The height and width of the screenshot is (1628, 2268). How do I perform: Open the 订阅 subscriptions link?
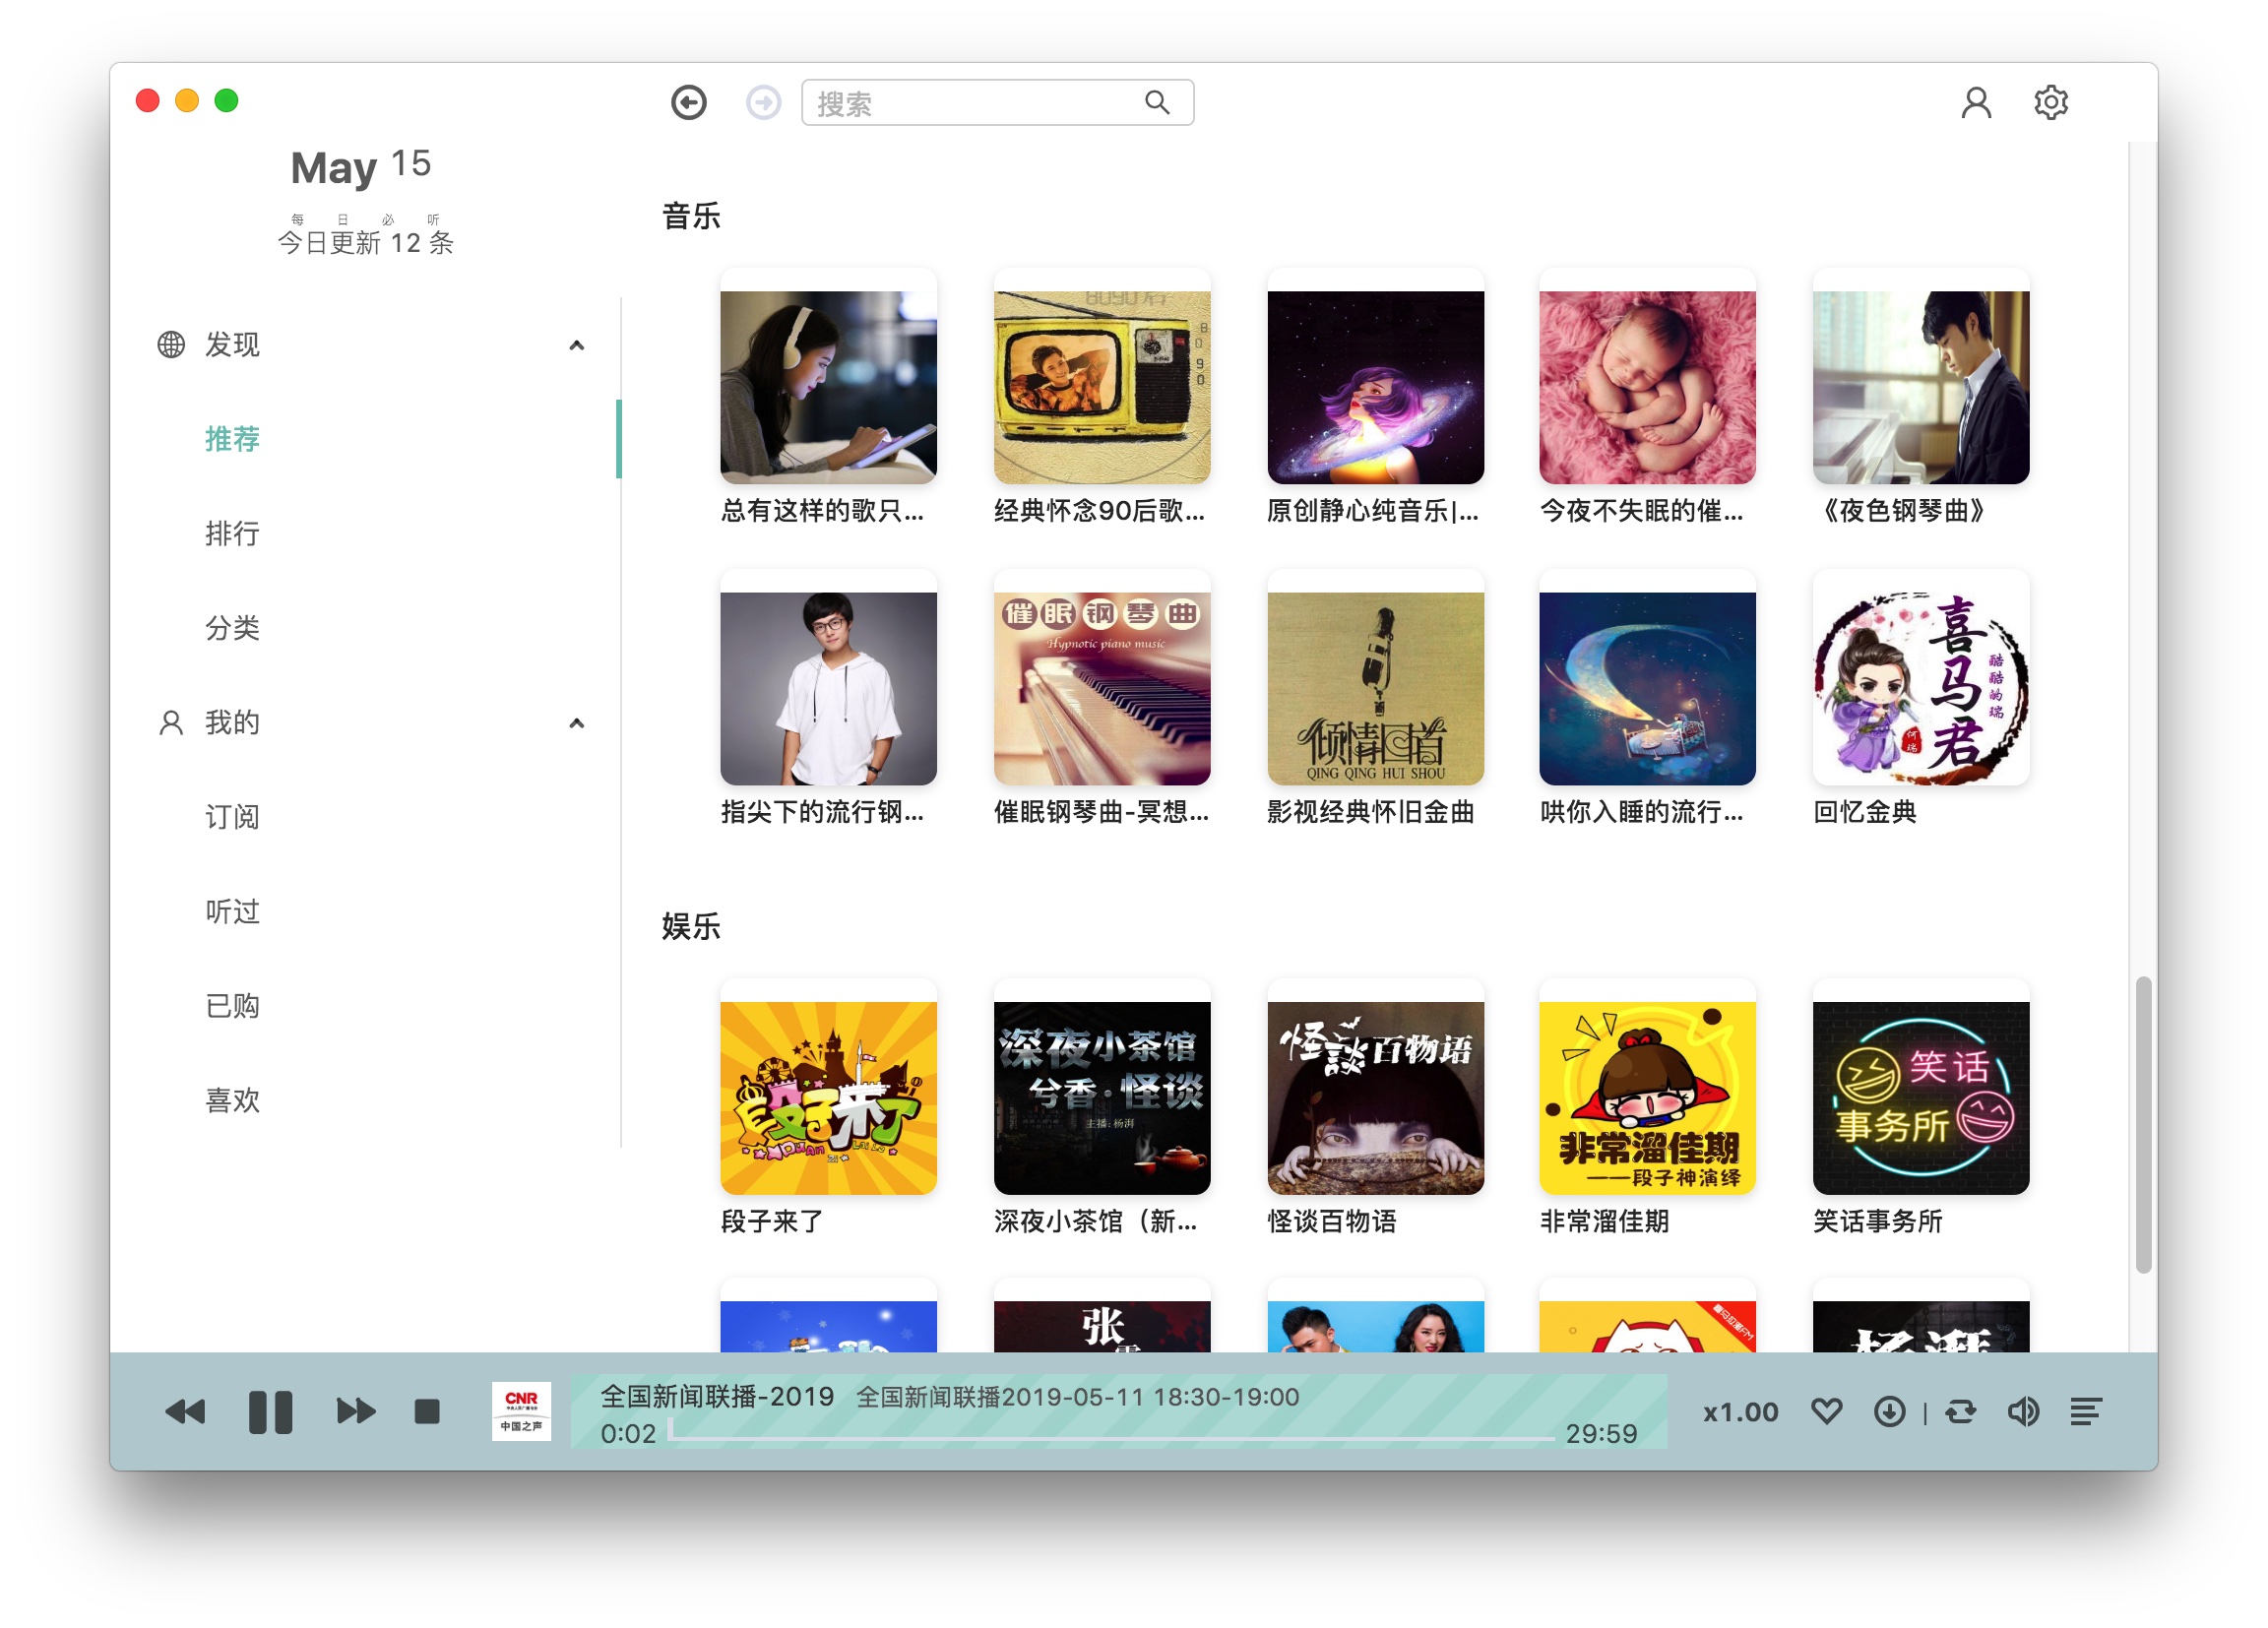point(232,817)
